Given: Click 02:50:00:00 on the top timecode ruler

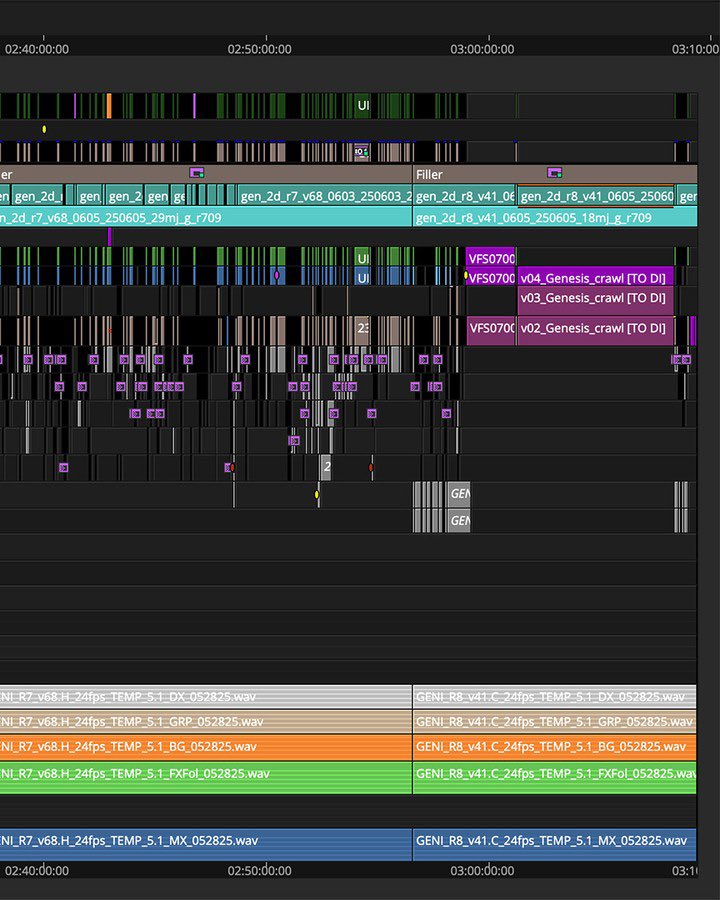Looking at the screenshot, I should click(x=260, y=49).
